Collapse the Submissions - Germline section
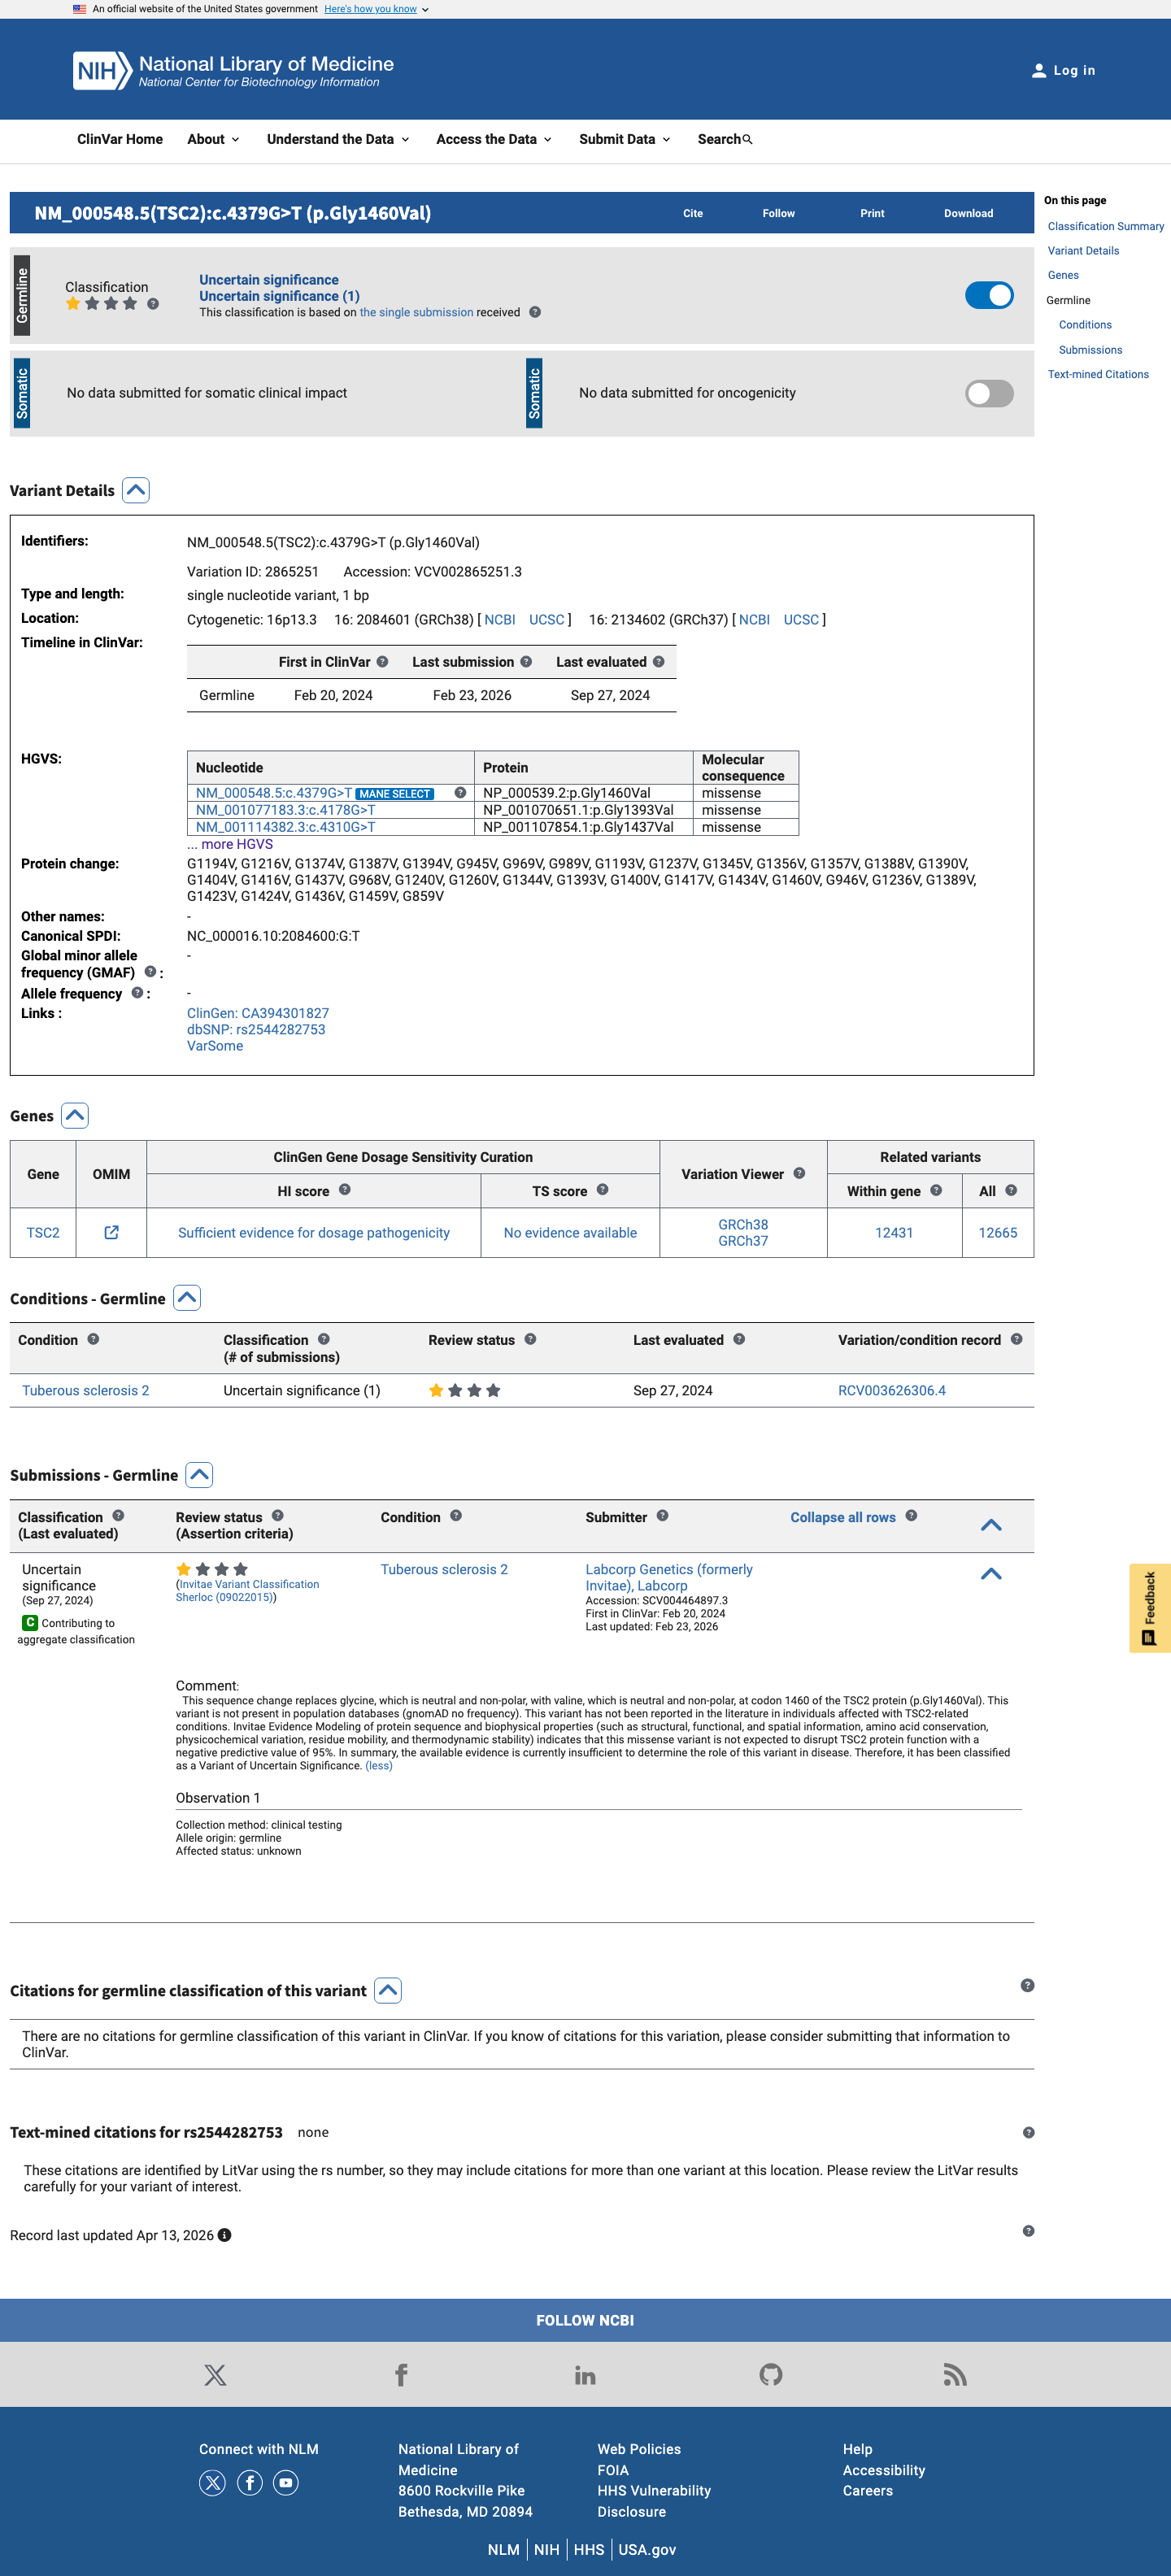The height and width of the screenshot is (2576, 1171). 200,1475
